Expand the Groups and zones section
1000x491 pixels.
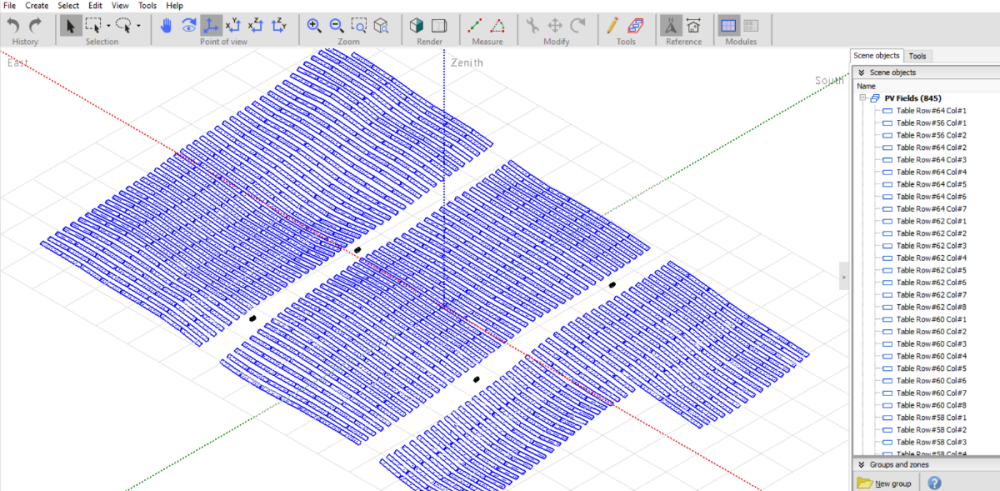(861, 465)
